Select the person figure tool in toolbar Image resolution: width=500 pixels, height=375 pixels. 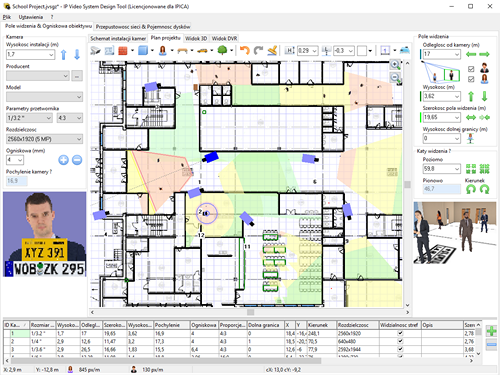pyautogui.click(x=163, y=51)
